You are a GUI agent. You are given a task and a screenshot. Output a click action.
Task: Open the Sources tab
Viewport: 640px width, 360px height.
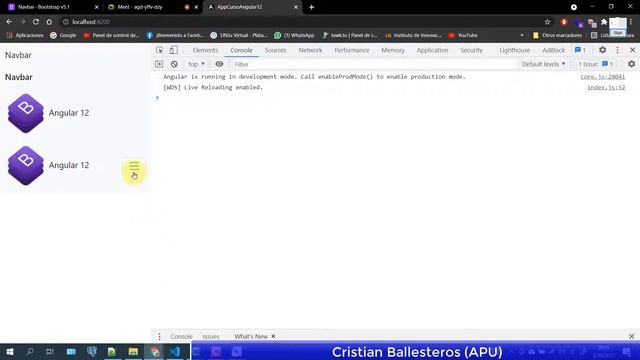tap(275, 50)
